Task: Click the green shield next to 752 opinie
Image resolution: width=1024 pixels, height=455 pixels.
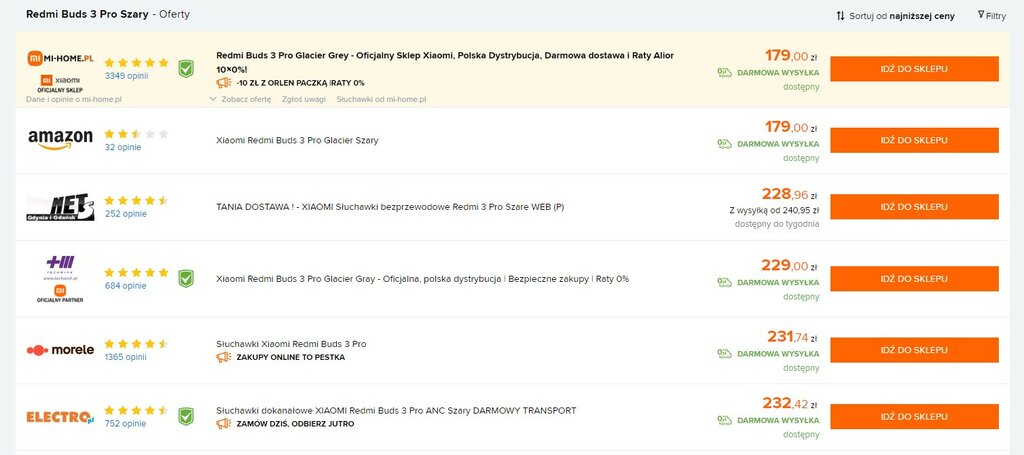Action: point(186,416)
